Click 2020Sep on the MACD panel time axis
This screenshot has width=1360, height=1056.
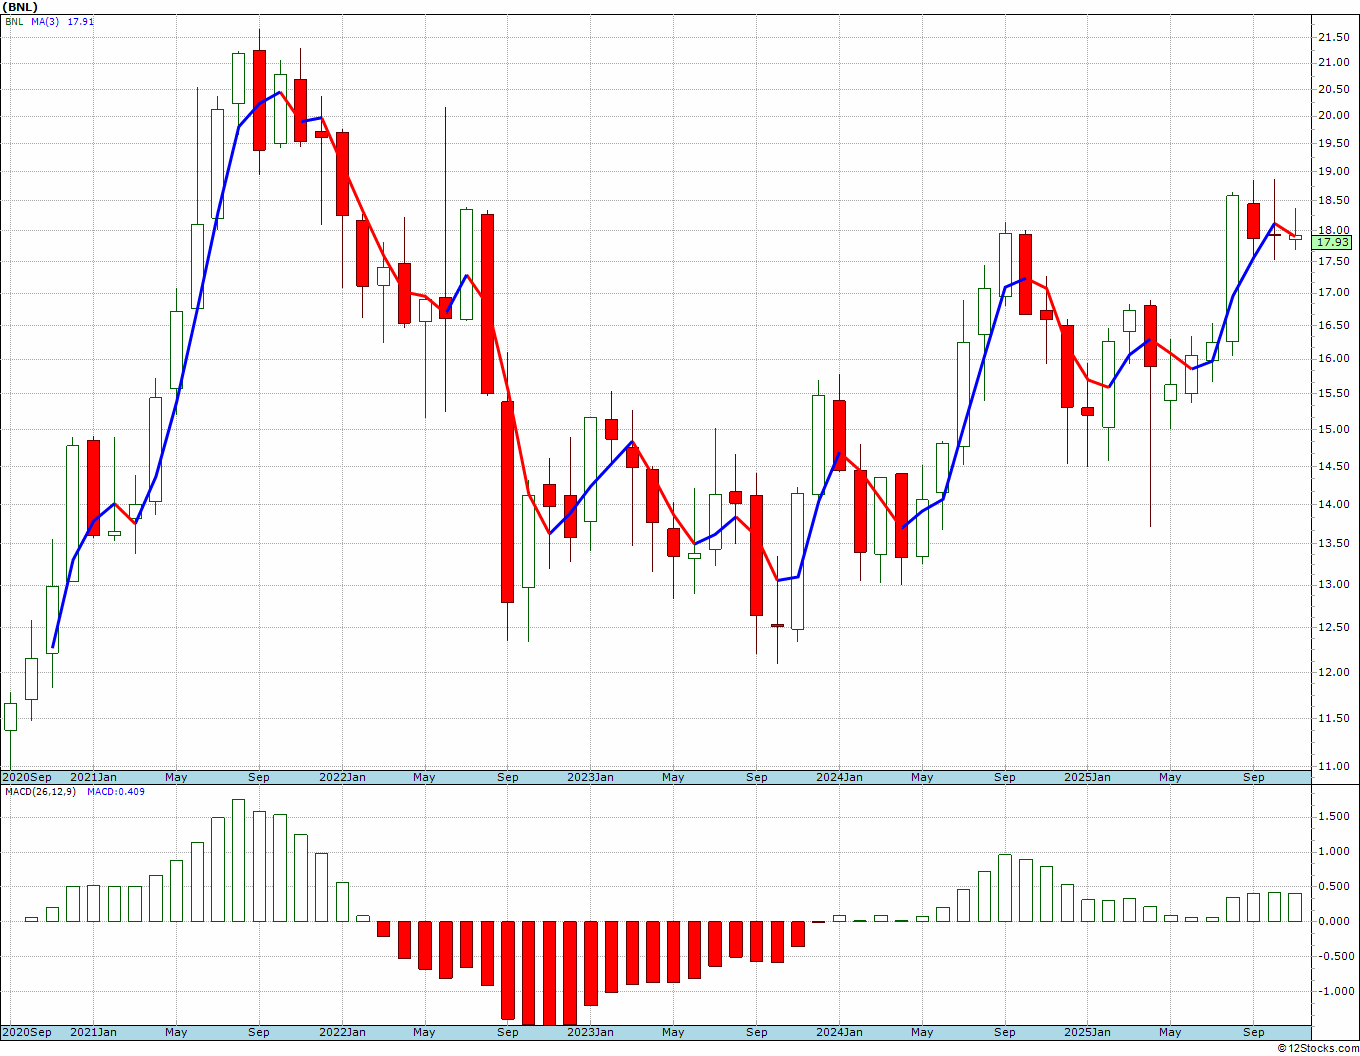(27, 1032)
